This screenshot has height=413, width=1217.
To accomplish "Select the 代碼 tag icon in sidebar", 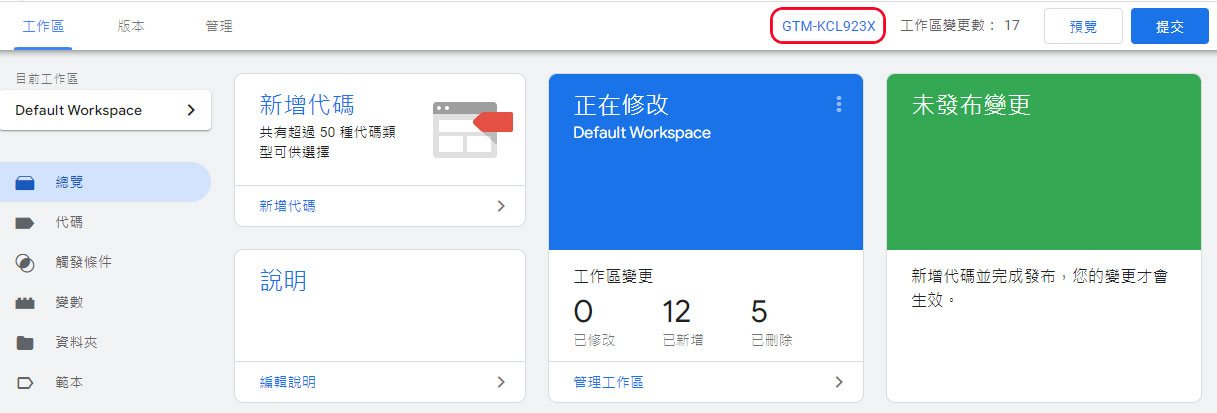I will 25,223.
